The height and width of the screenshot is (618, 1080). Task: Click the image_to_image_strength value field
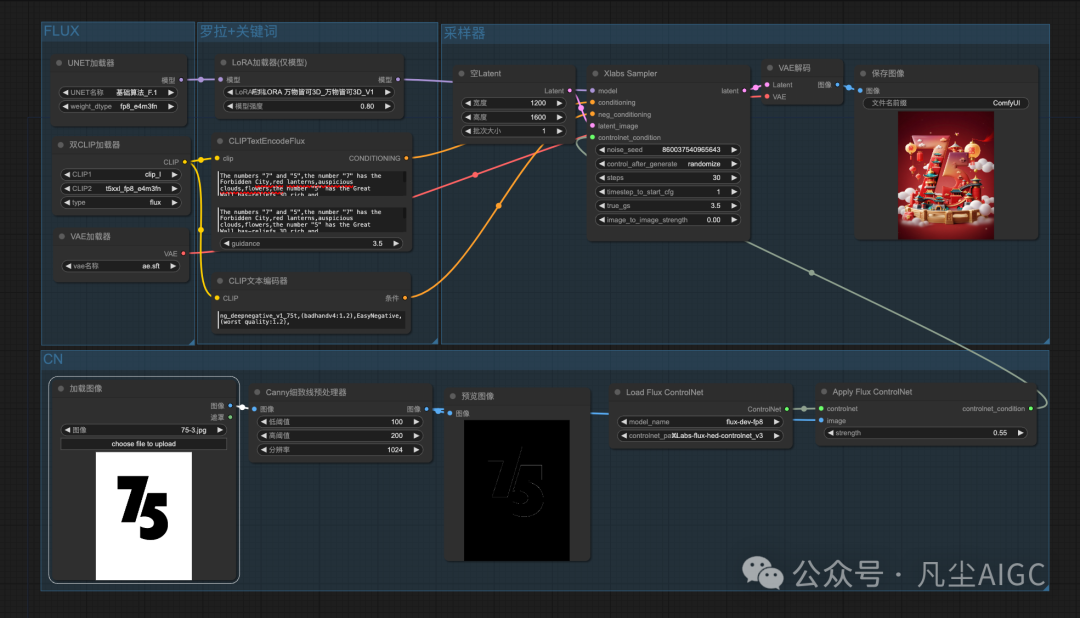(x=667, y=220)
